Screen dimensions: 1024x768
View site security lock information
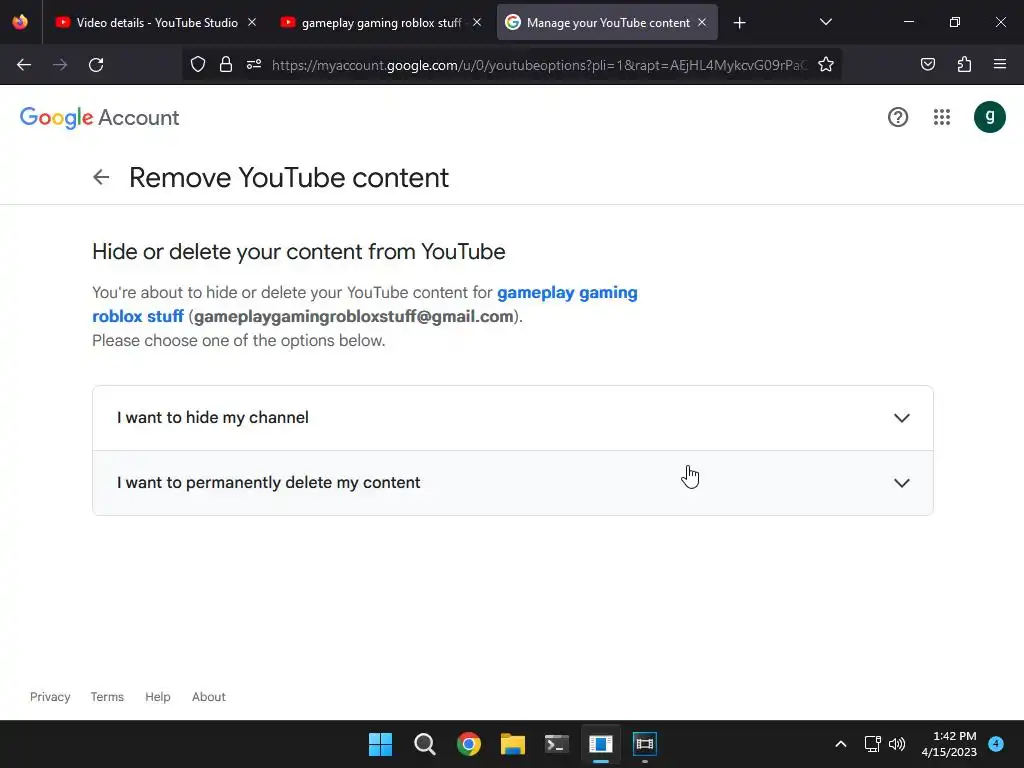tap(226, 64)
